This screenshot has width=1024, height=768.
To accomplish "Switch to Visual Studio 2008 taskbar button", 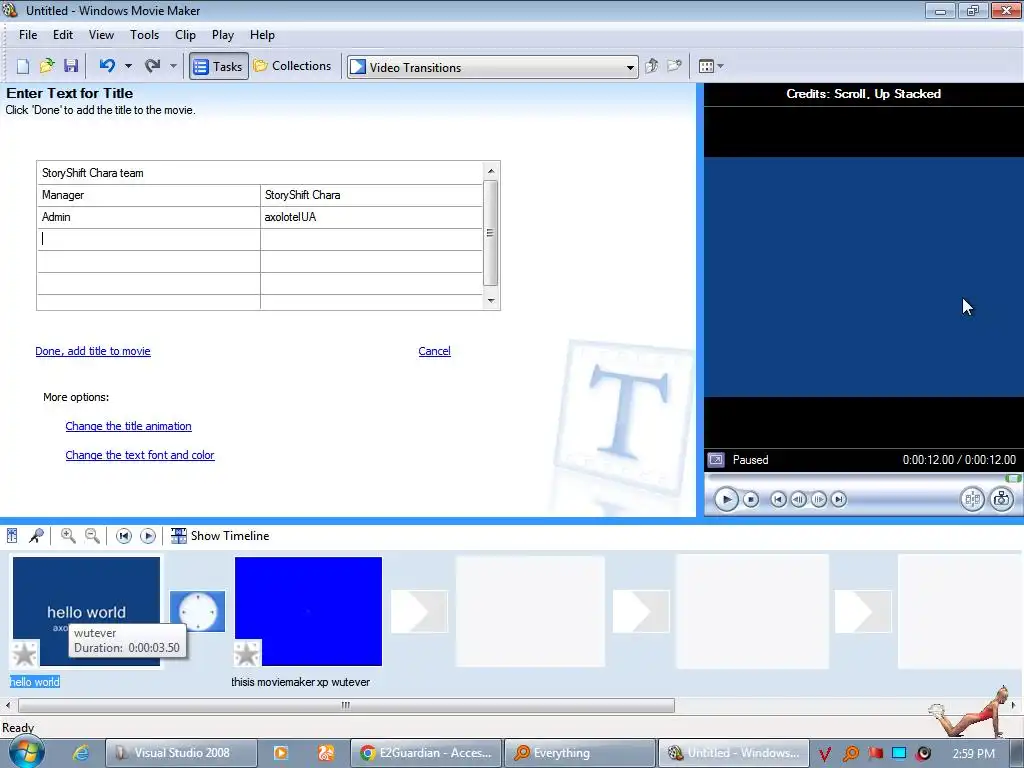I will 182,753.
